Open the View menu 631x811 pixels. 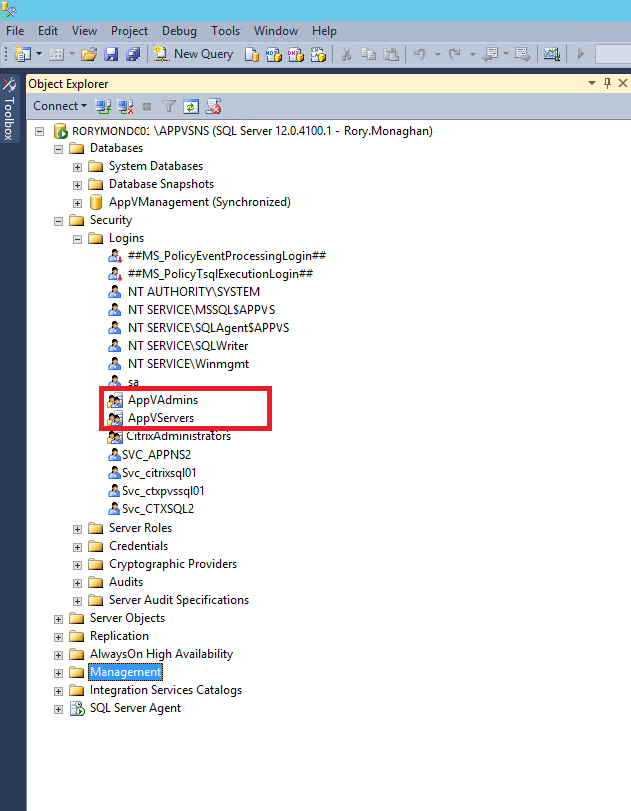pos(84,31)
